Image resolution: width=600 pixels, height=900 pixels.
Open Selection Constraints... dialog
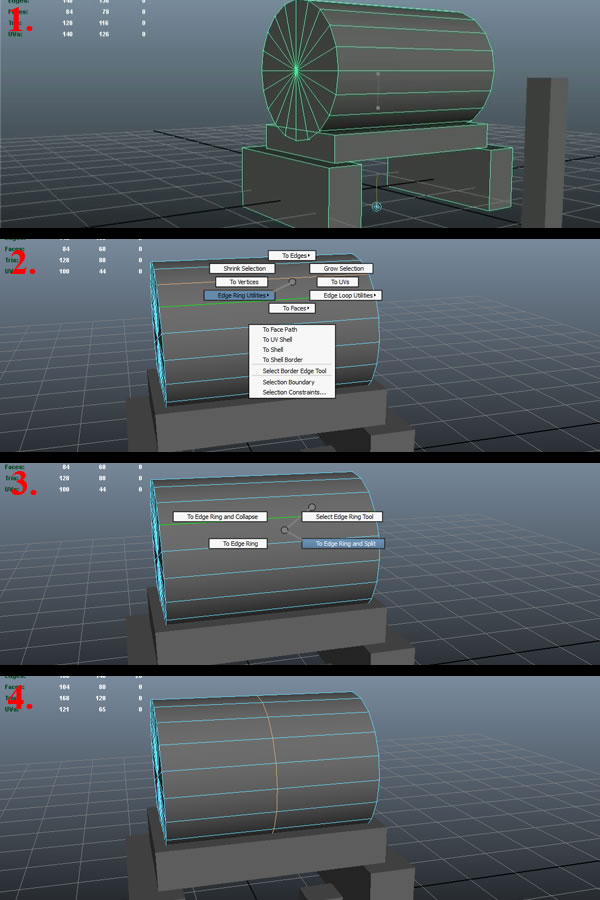click(x=293, y=392)
